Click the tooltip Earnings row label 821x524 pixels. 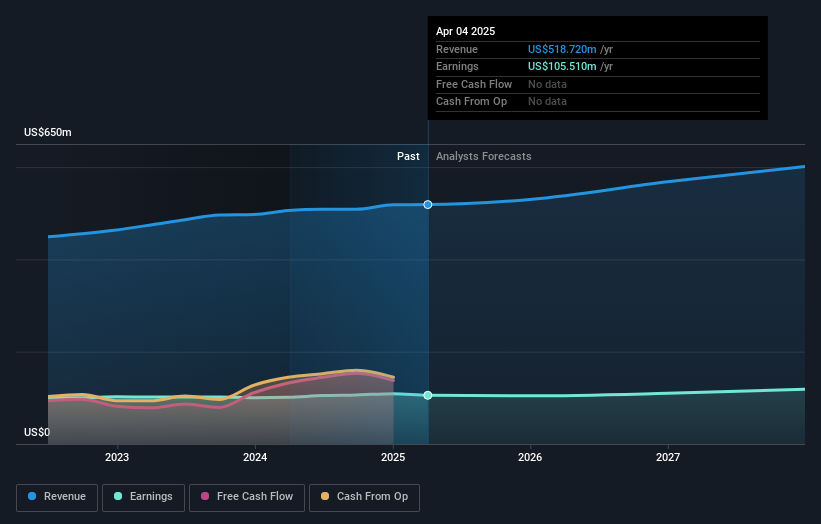pyautogui.click(x=457, y=66)
